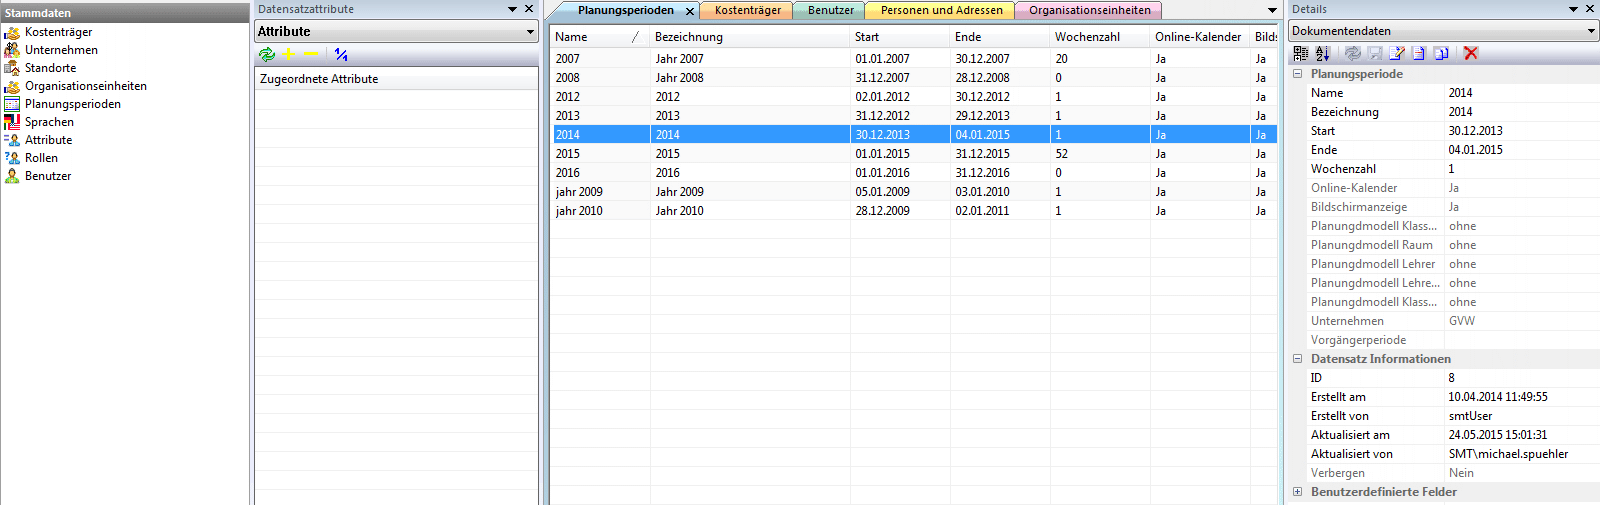The height and width of the screenshot is (505, 1600).
Task: Click the yellow minus remove attribute icon
Action: pos(310,55)
